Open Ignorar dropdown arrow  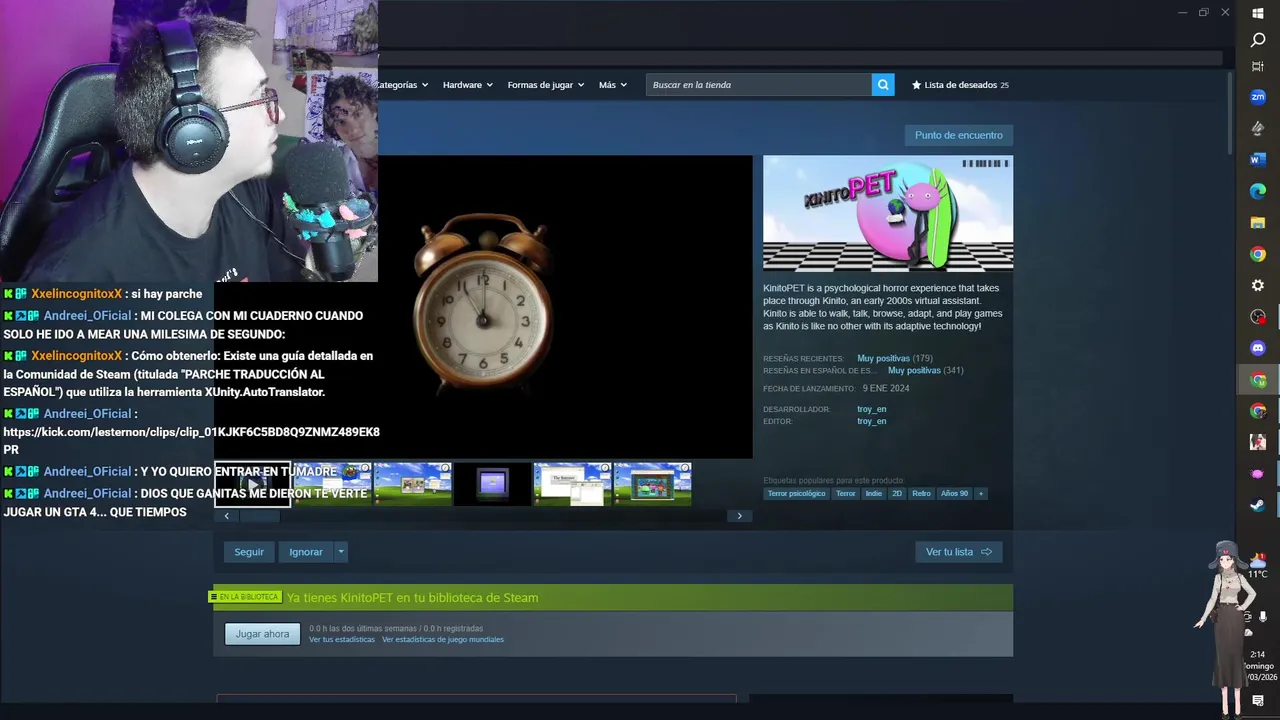click(340, 552)
